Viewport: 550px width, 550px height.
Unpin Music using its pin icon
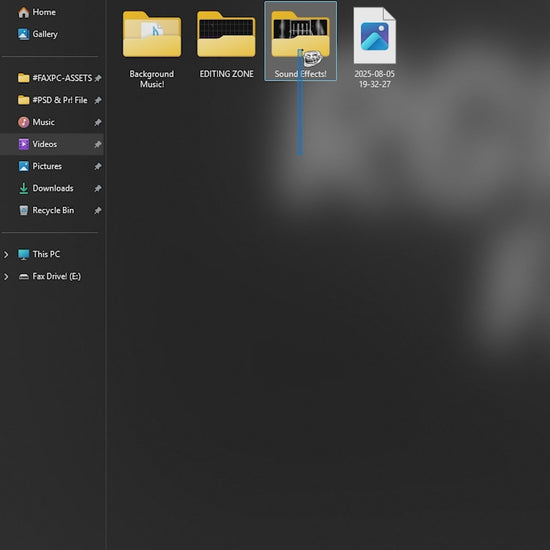(x=98, y=122)
